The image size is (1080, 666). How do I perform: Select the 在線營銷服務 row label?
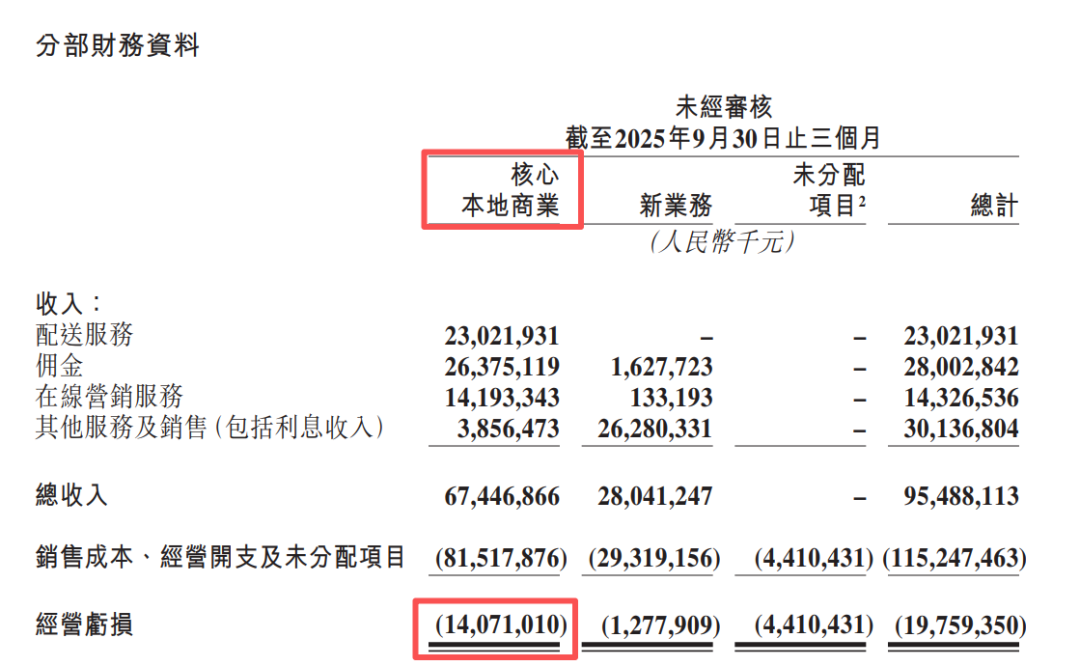[x=109, y=397]
